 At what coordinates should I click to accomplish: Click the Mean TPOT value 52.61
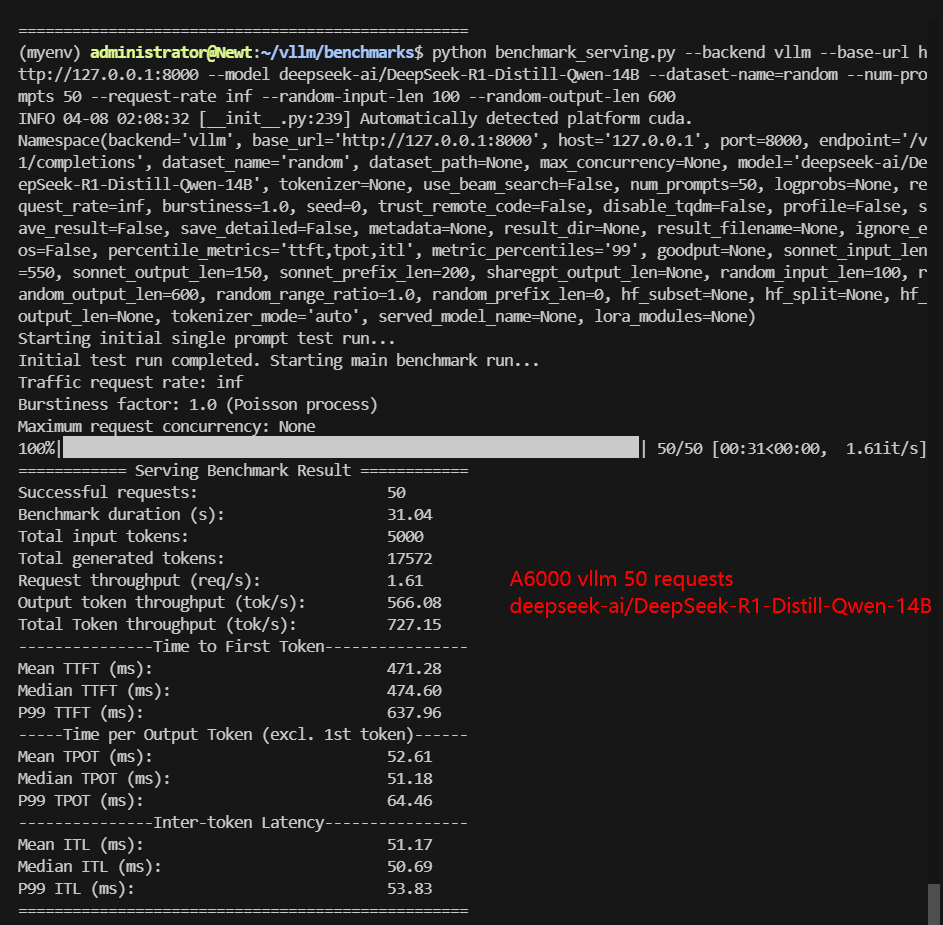click(410, 757)
